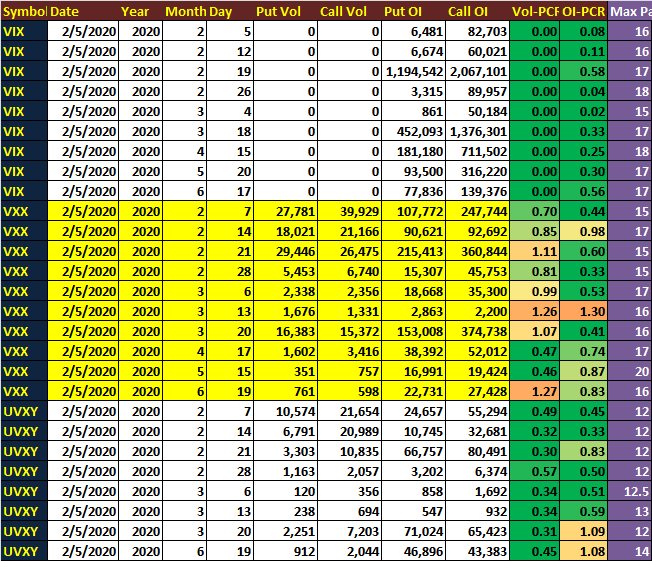Select Call OI value 2,200
The width and height of the screenshot is (652, 561).
pyautogui.click(x=477, y=311)
